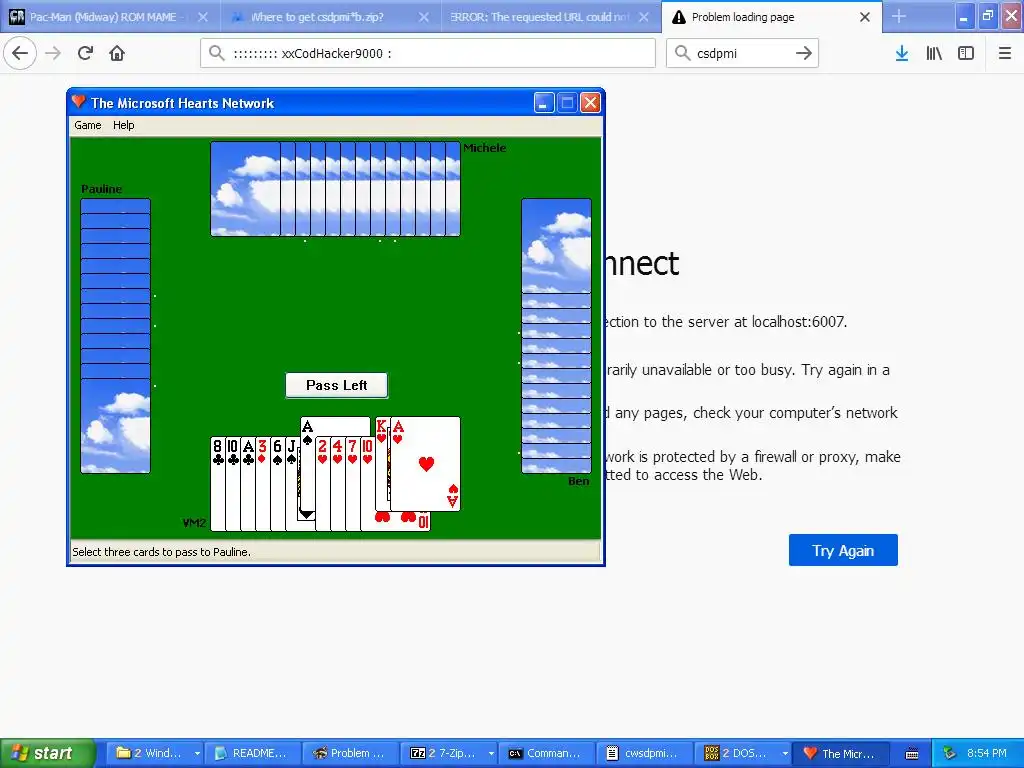Expand the '2 Wind...' taskbar group dropdown

pyautogui.click(x=197, y=754)
